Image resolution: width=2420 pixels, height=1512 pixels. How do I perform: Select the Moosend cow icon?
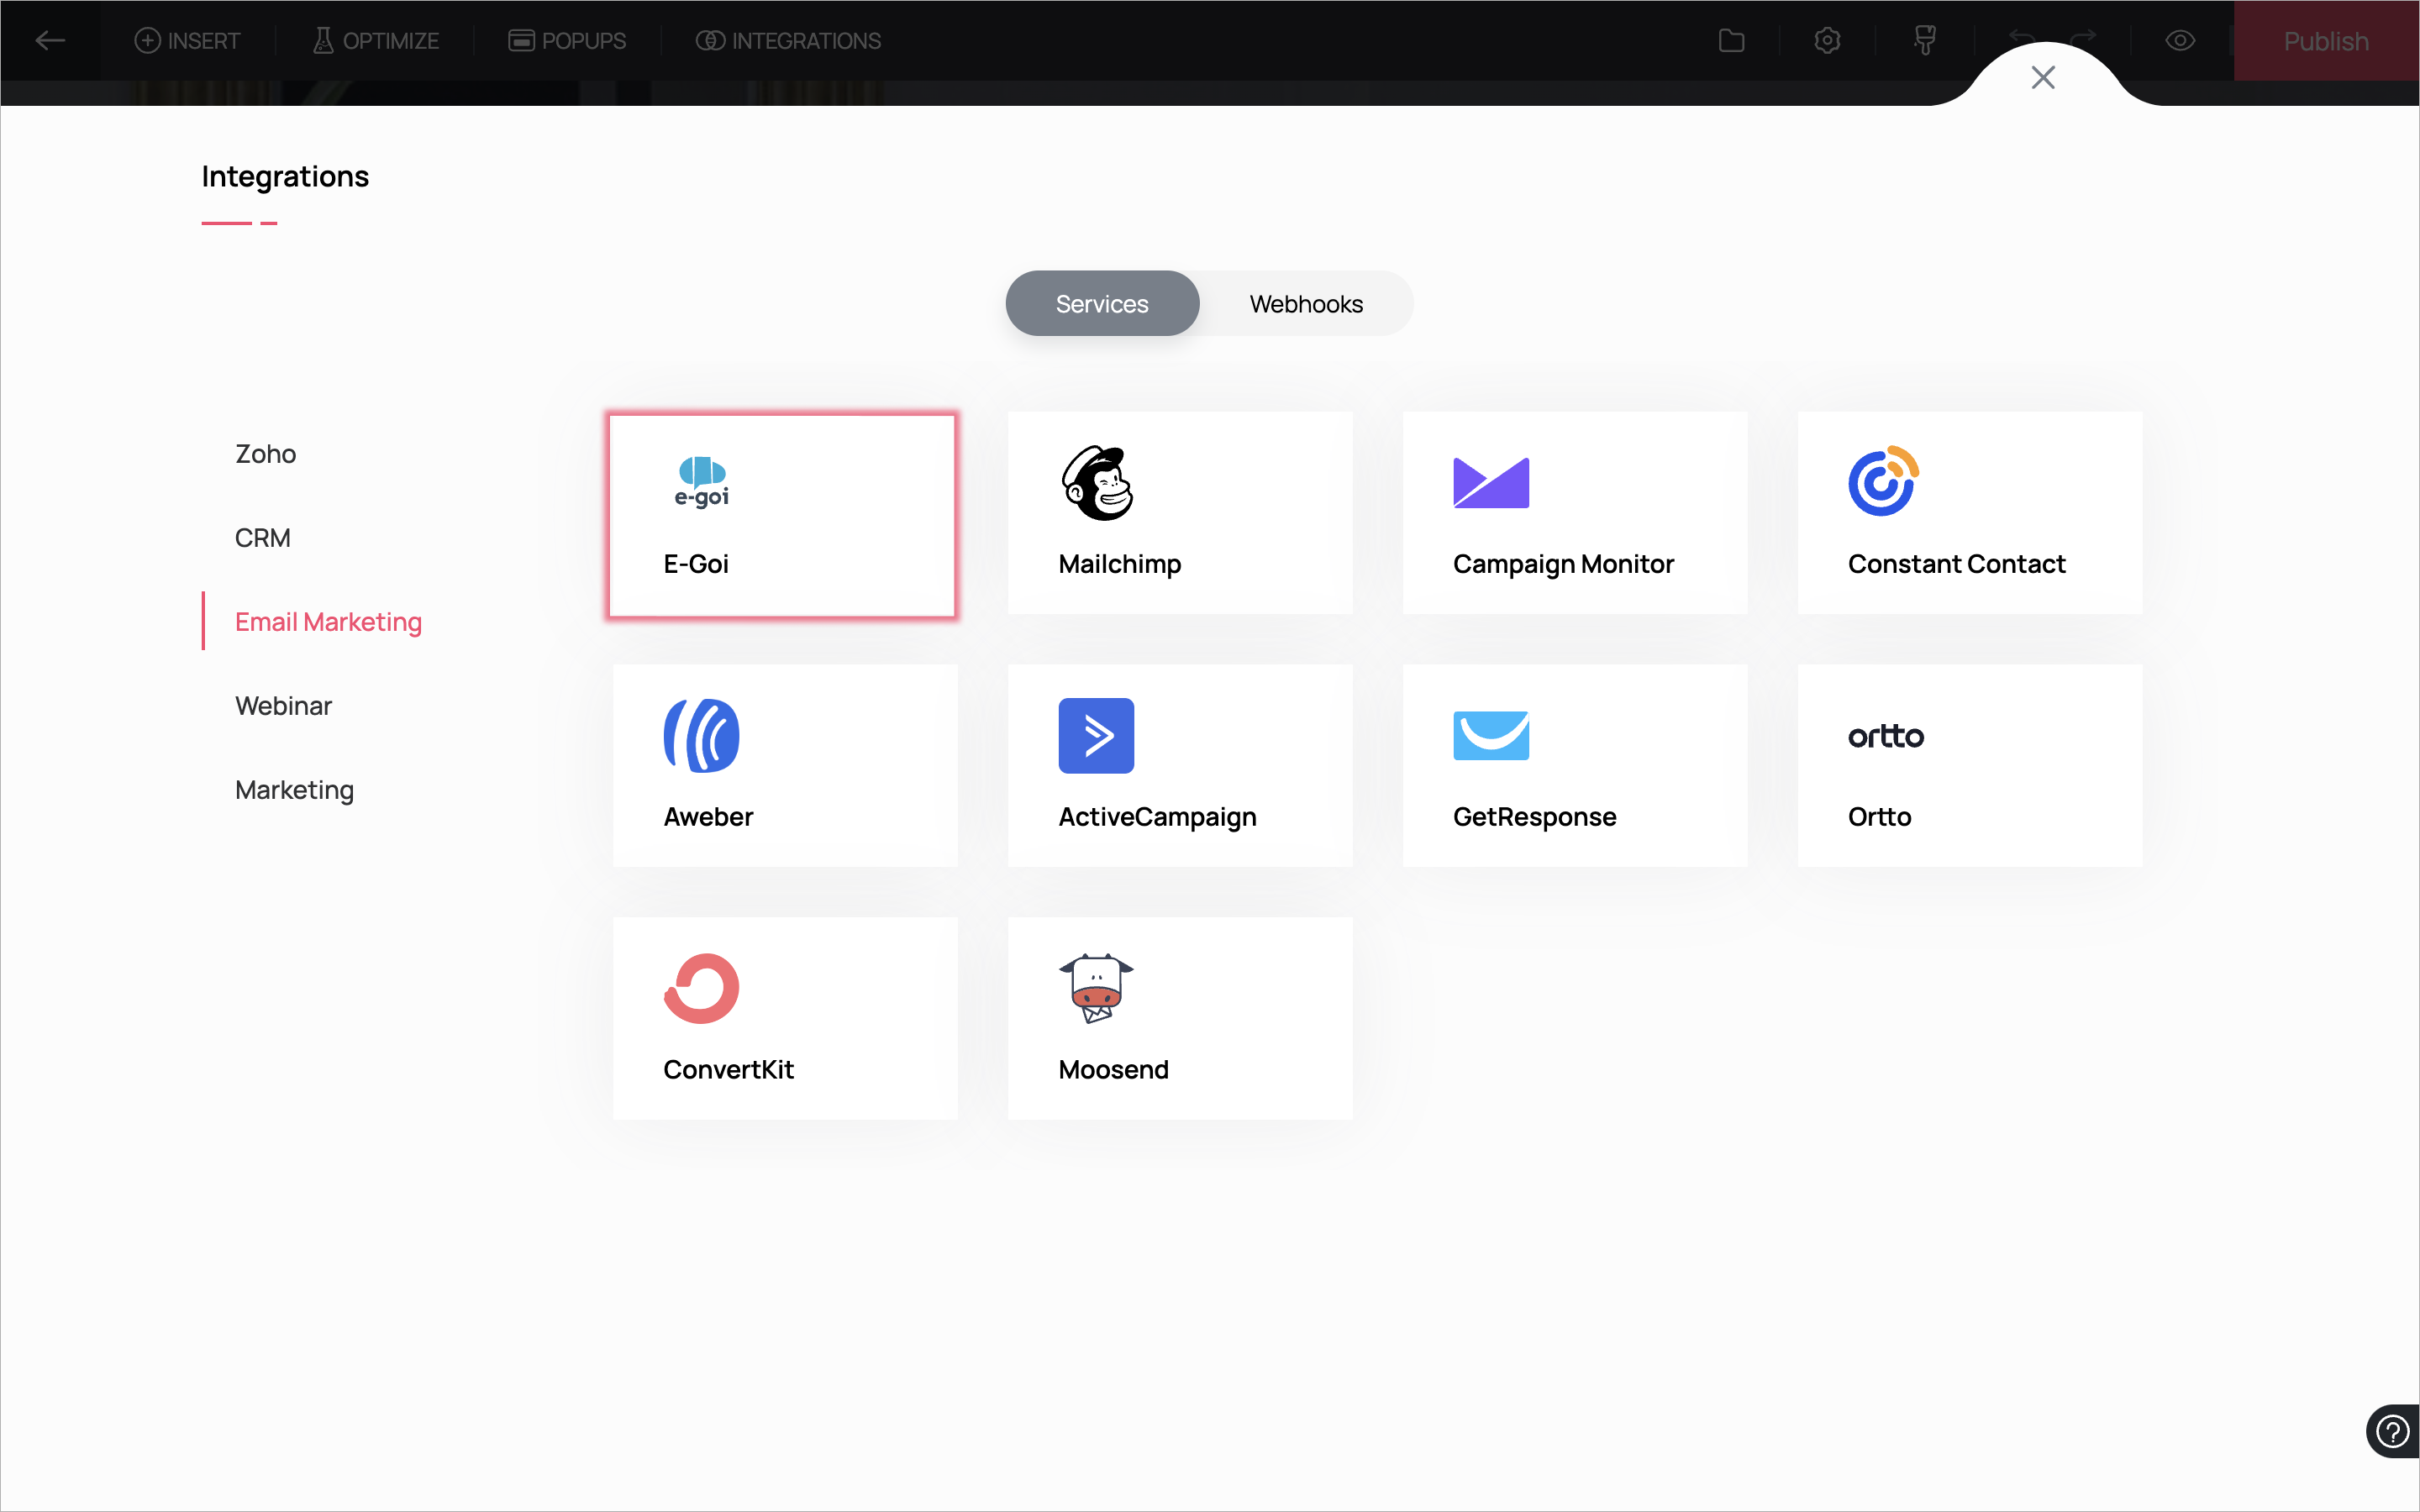coord(1096,988)
